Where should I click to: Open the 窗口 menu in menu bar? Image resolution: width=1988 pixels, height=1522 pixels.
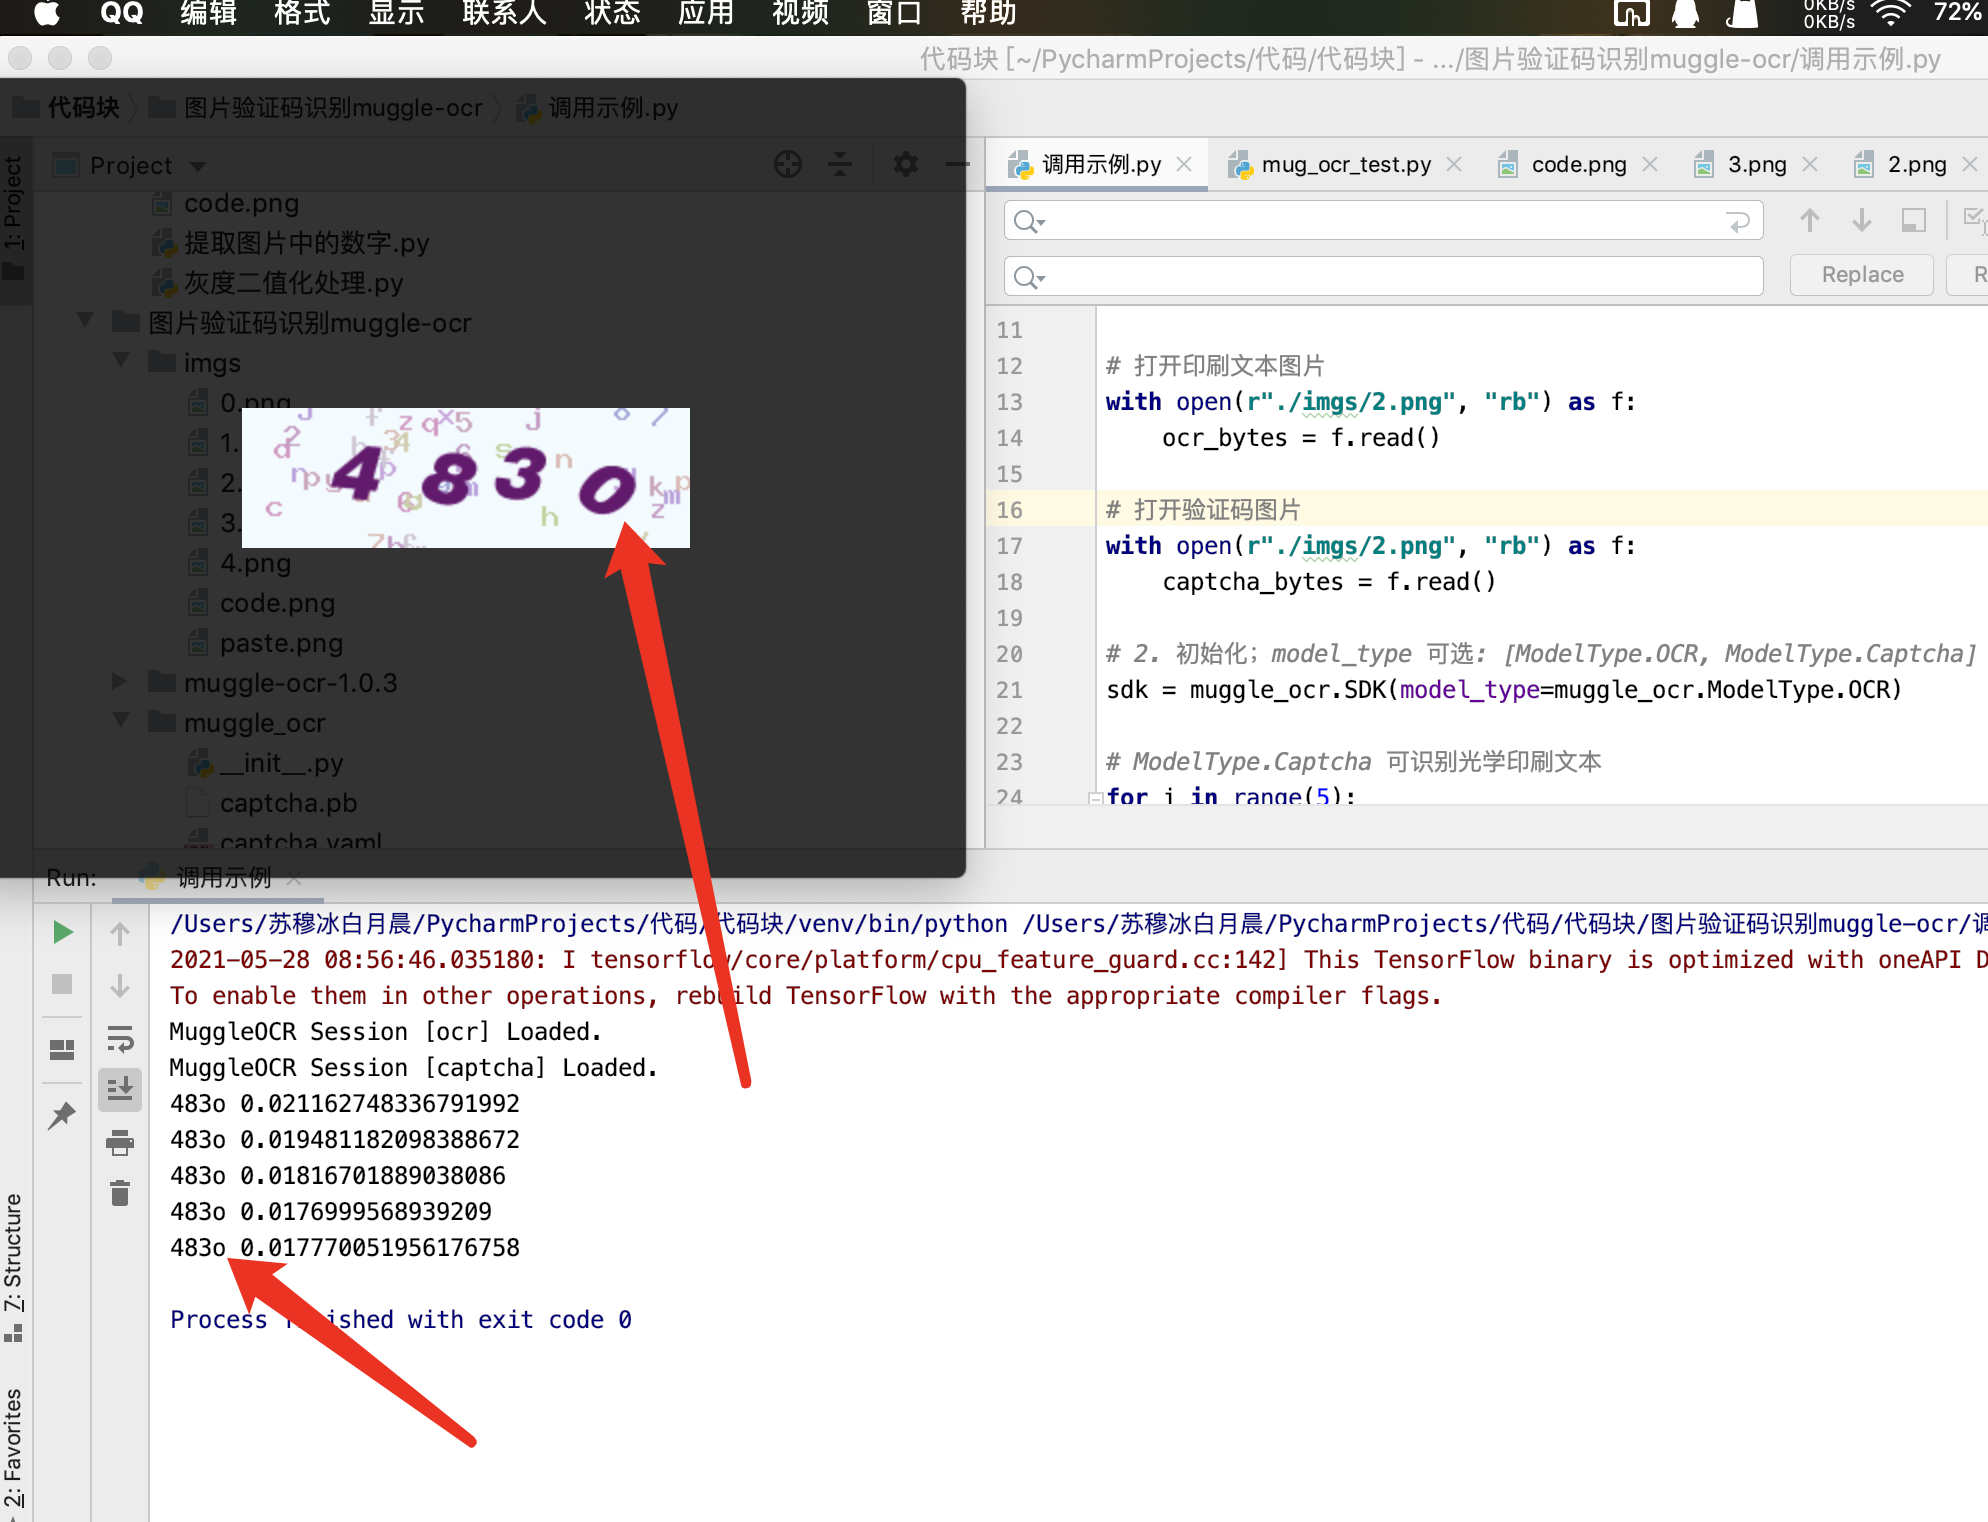pyautogui.click(x=892, y=14)
